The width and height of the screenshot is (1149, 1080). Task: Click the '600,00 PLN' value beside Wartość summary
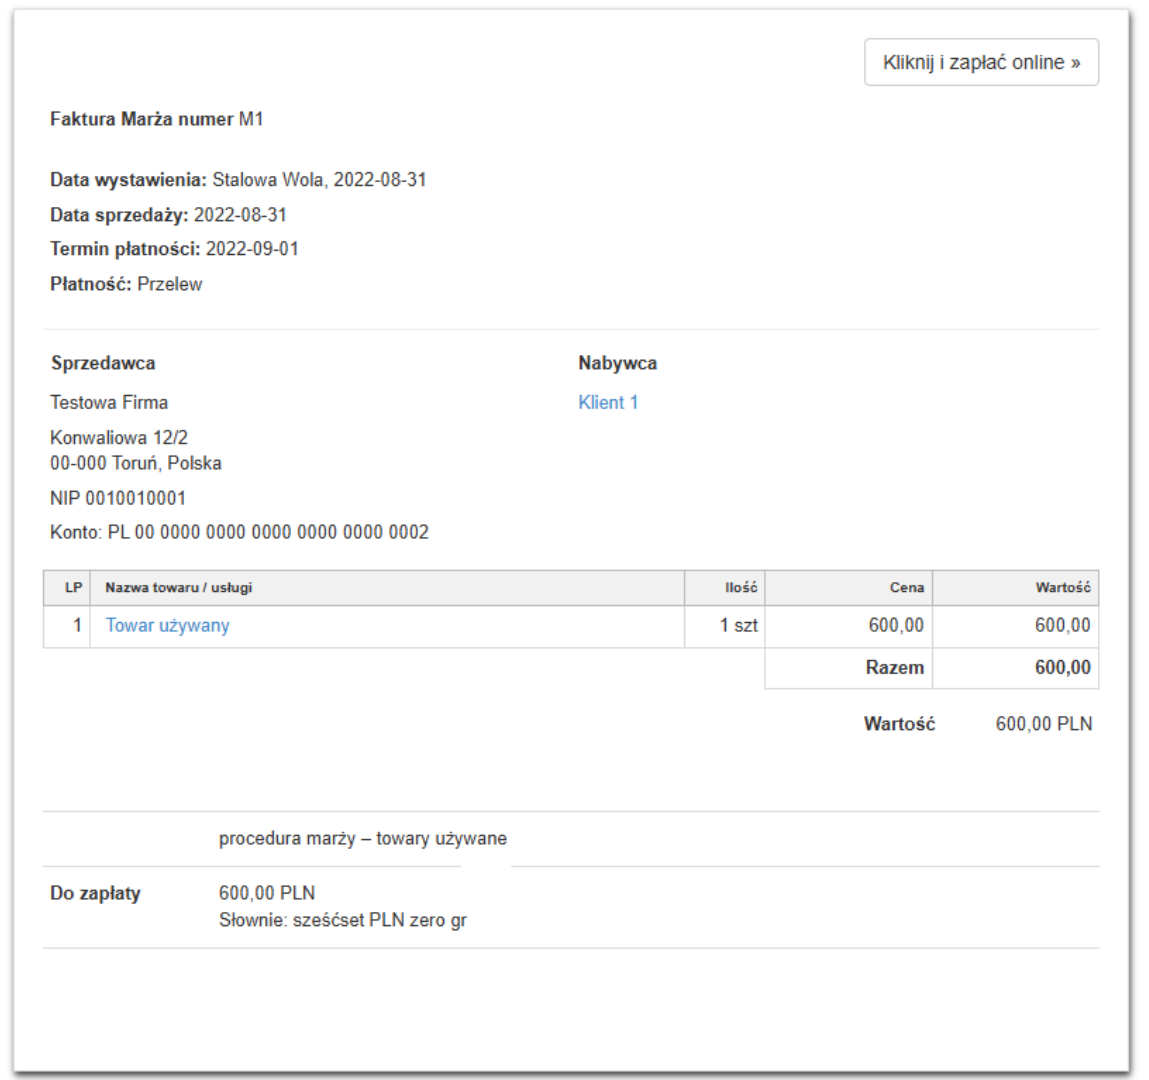[1043, 724]
